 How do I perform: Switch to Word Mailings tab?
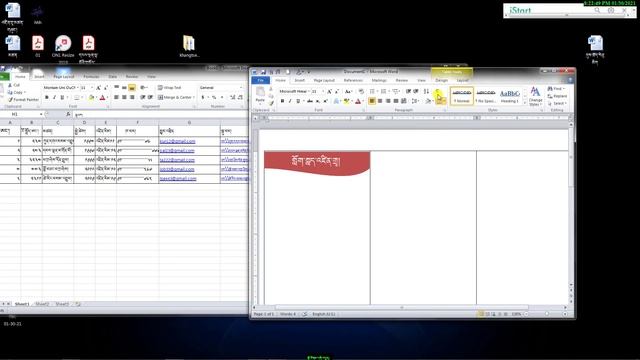(x=379, y=80)
